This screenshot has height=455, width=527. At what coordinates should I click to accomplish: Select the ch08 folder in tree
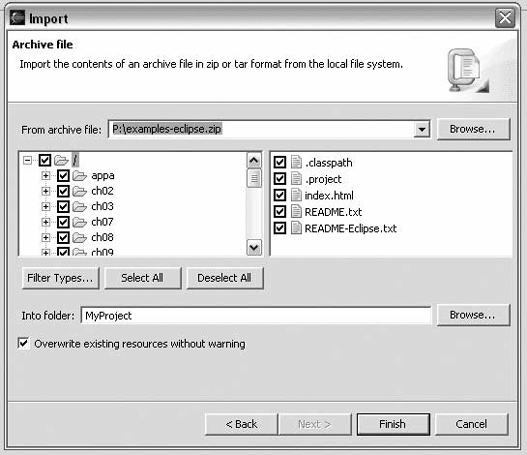(102, 237)
